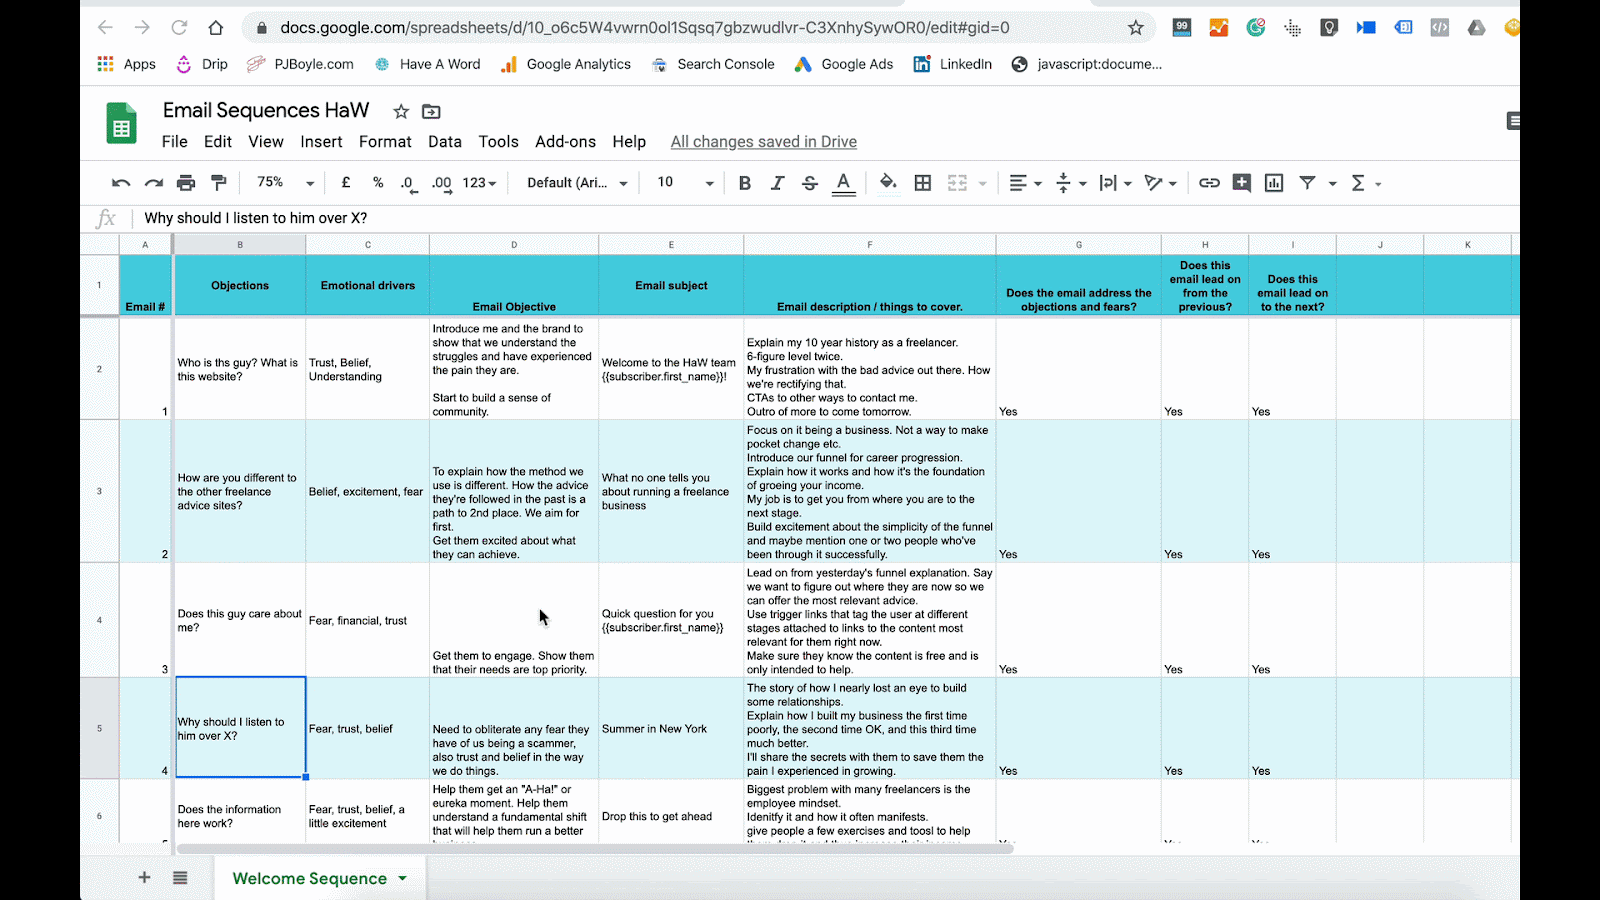
Task: Toggle strikethrough formatting
Action: 810,183
